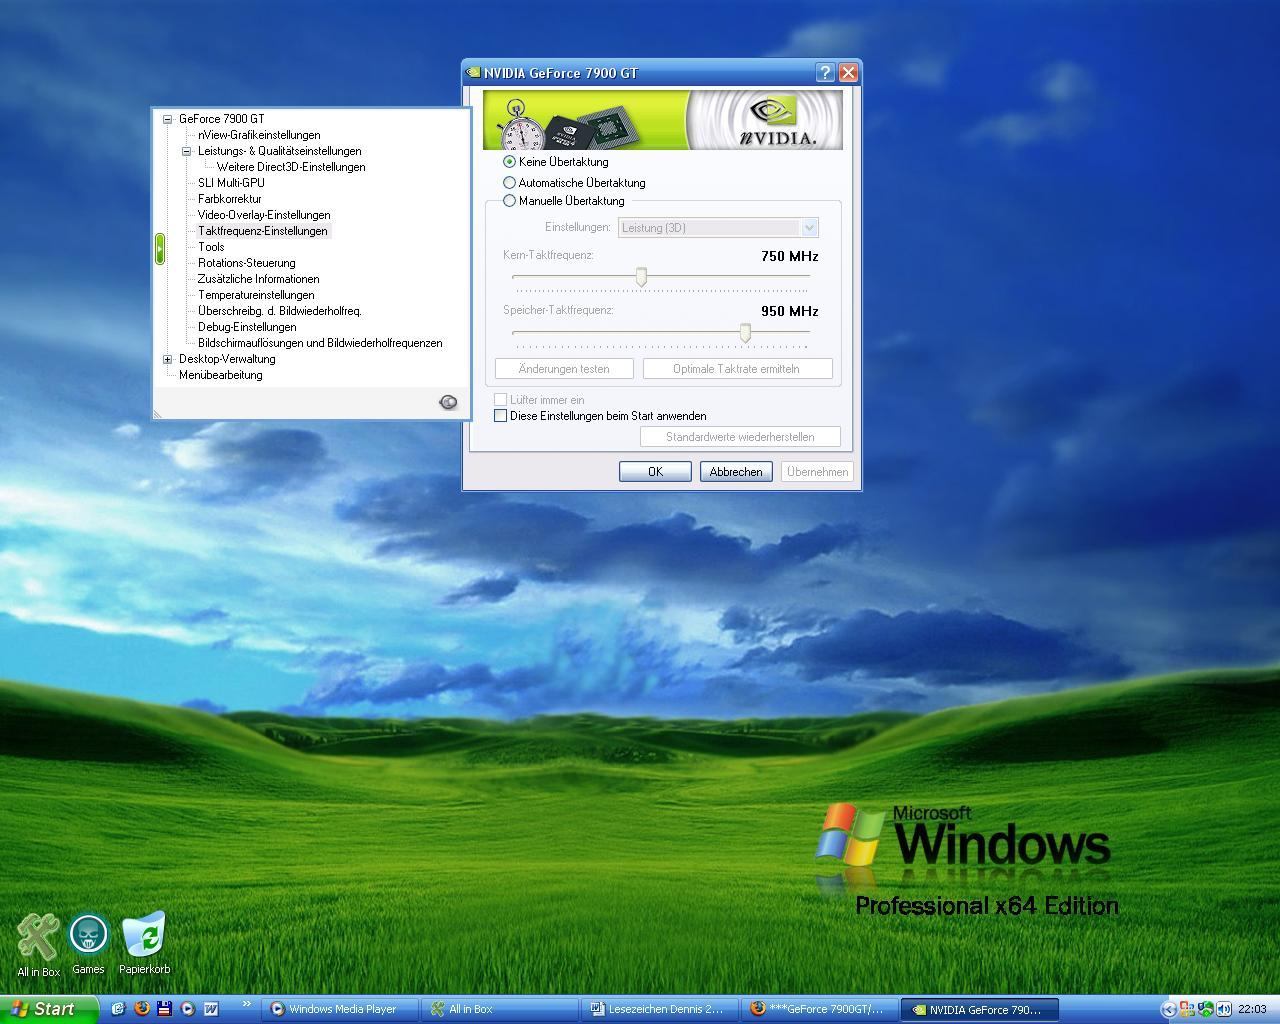
Task: Open the Windows Start menu
Action: click(49, 1009)
